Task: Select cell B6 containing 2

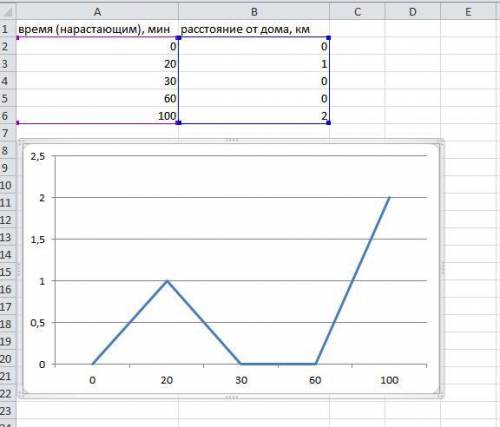Action: 254,116
